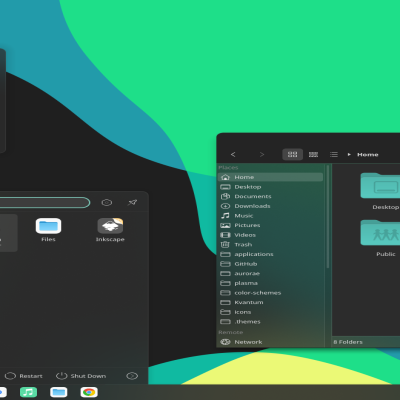Open Home in the Places sidebar
This screenshot has width=400, height=400.
[x=270, y=177]
